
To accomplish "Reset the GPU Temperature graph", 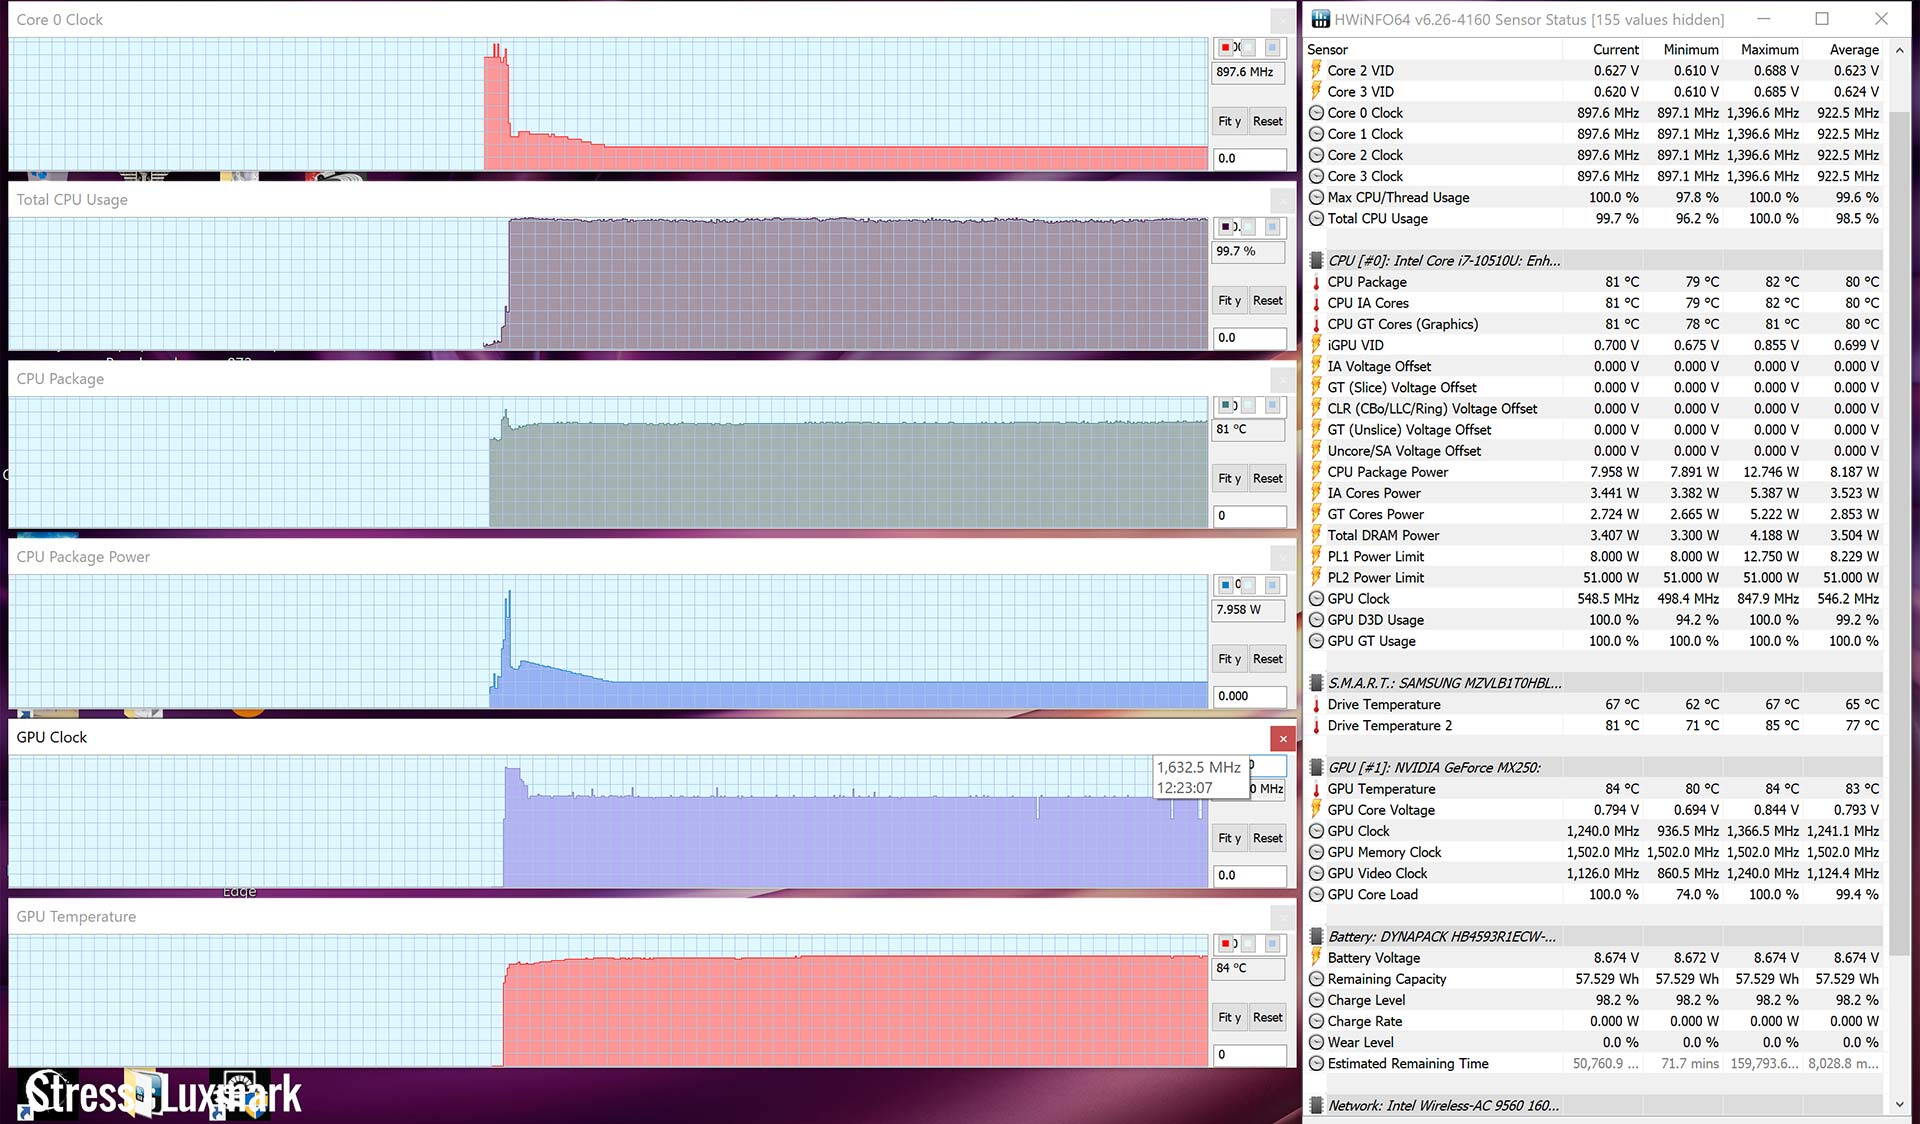I will point(1267,1017).
